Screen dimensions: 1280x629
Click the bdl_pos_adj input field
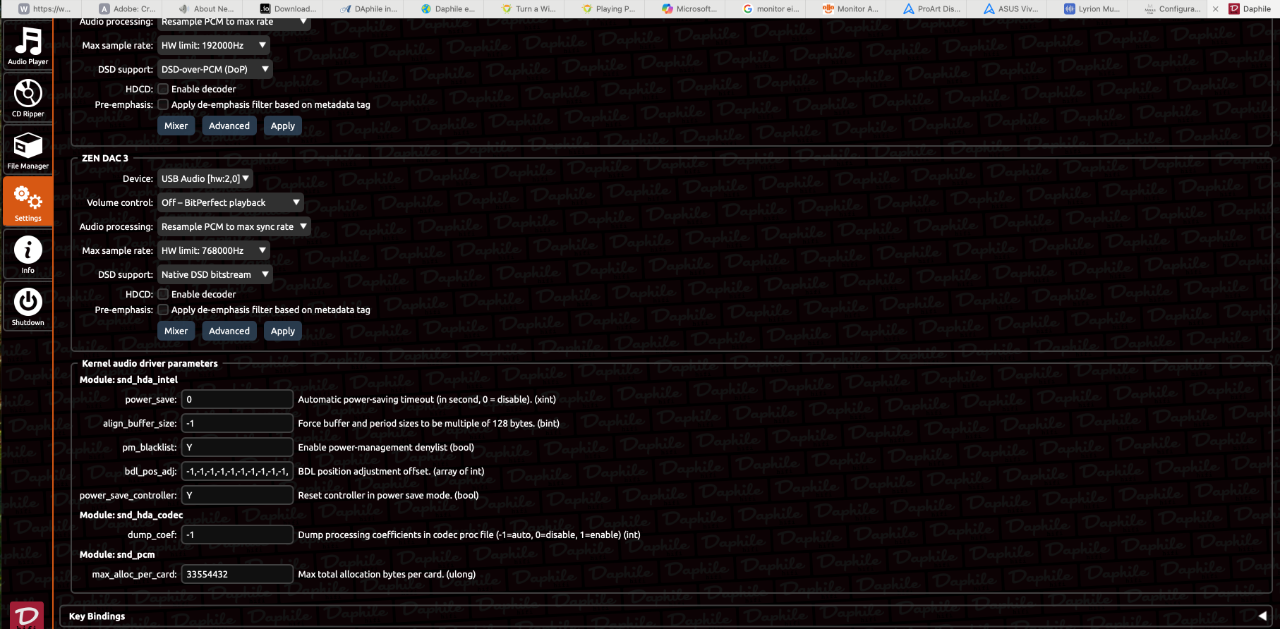click(x=237, y=471)
